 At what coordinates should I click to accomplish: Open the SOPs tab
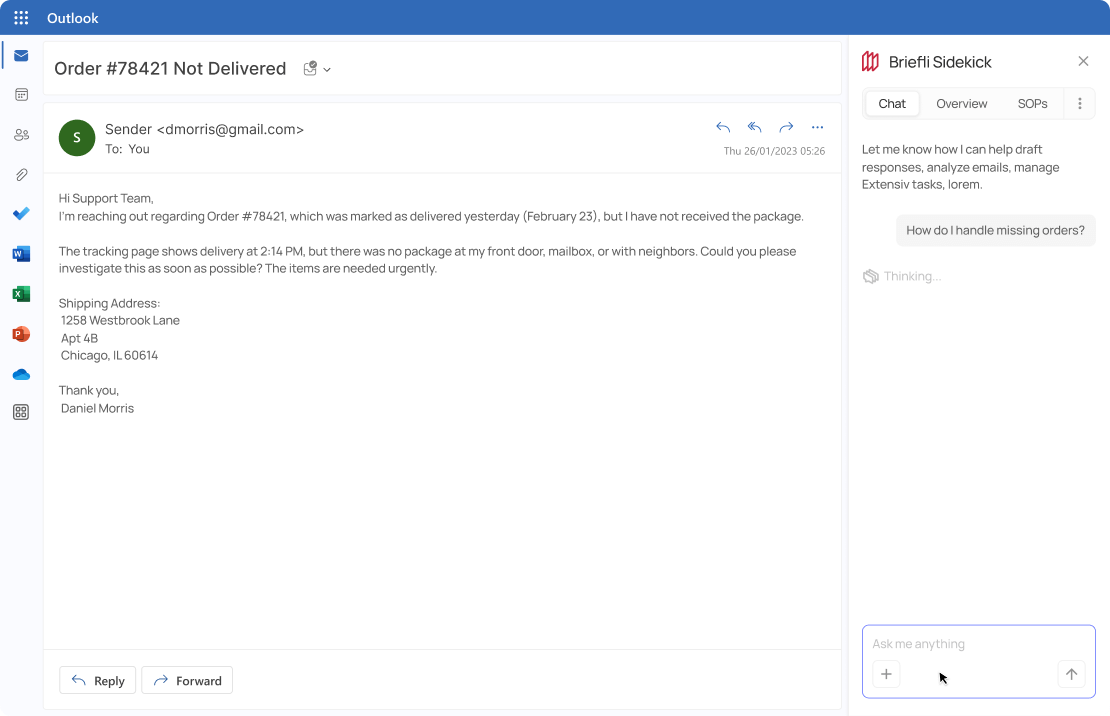pyautogui.click(x=1032, y=103)
